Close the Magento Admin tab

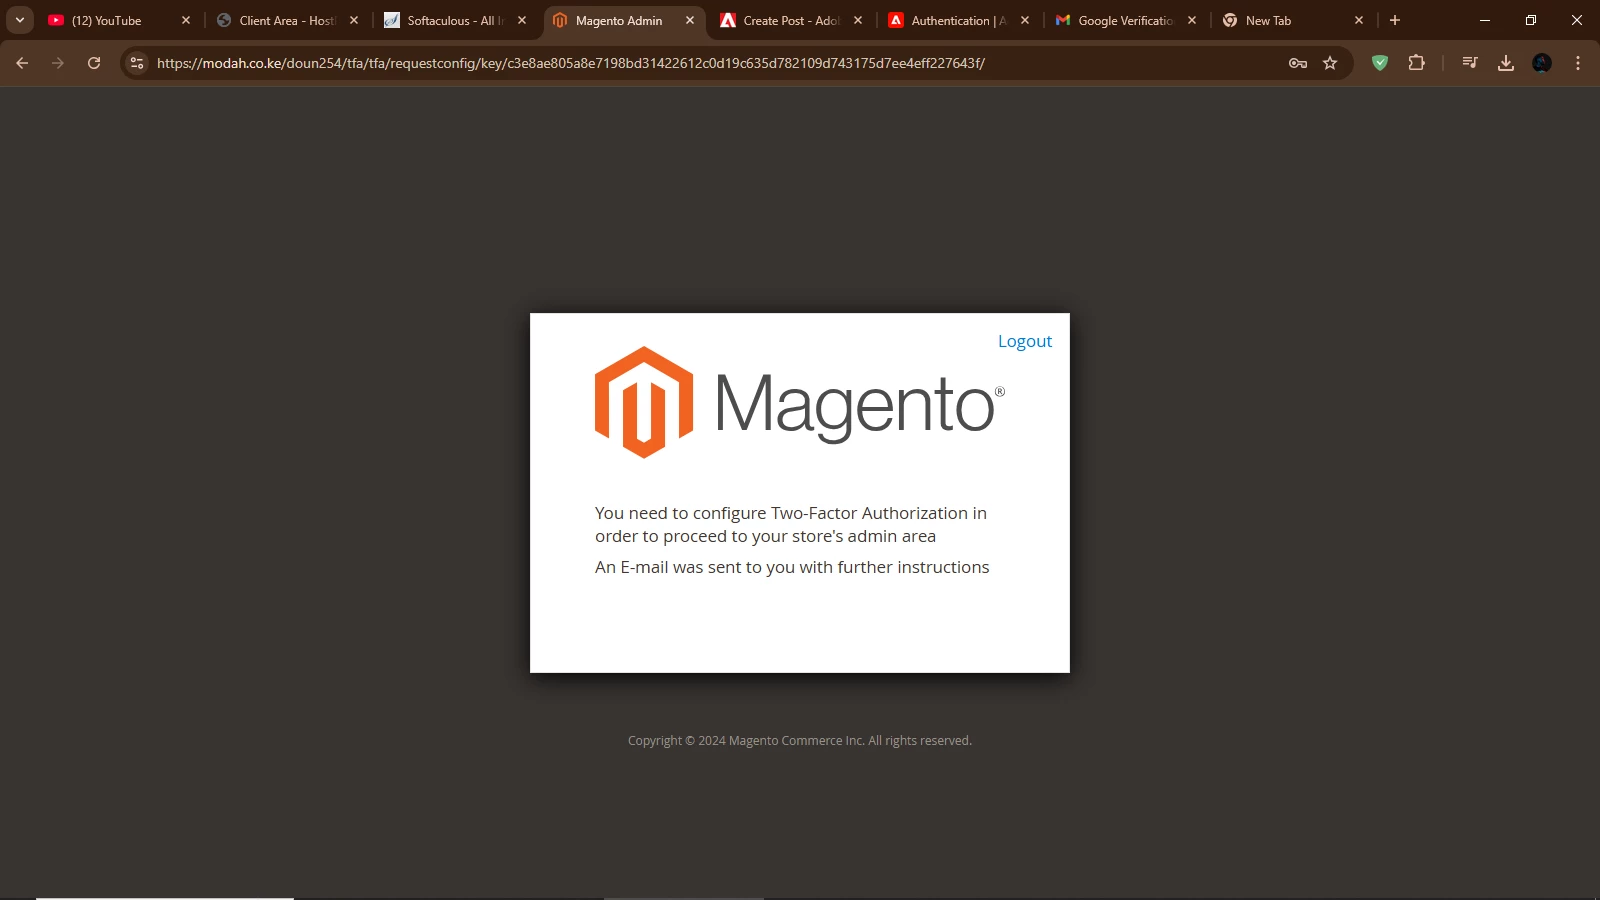click(x=690, y=20)
